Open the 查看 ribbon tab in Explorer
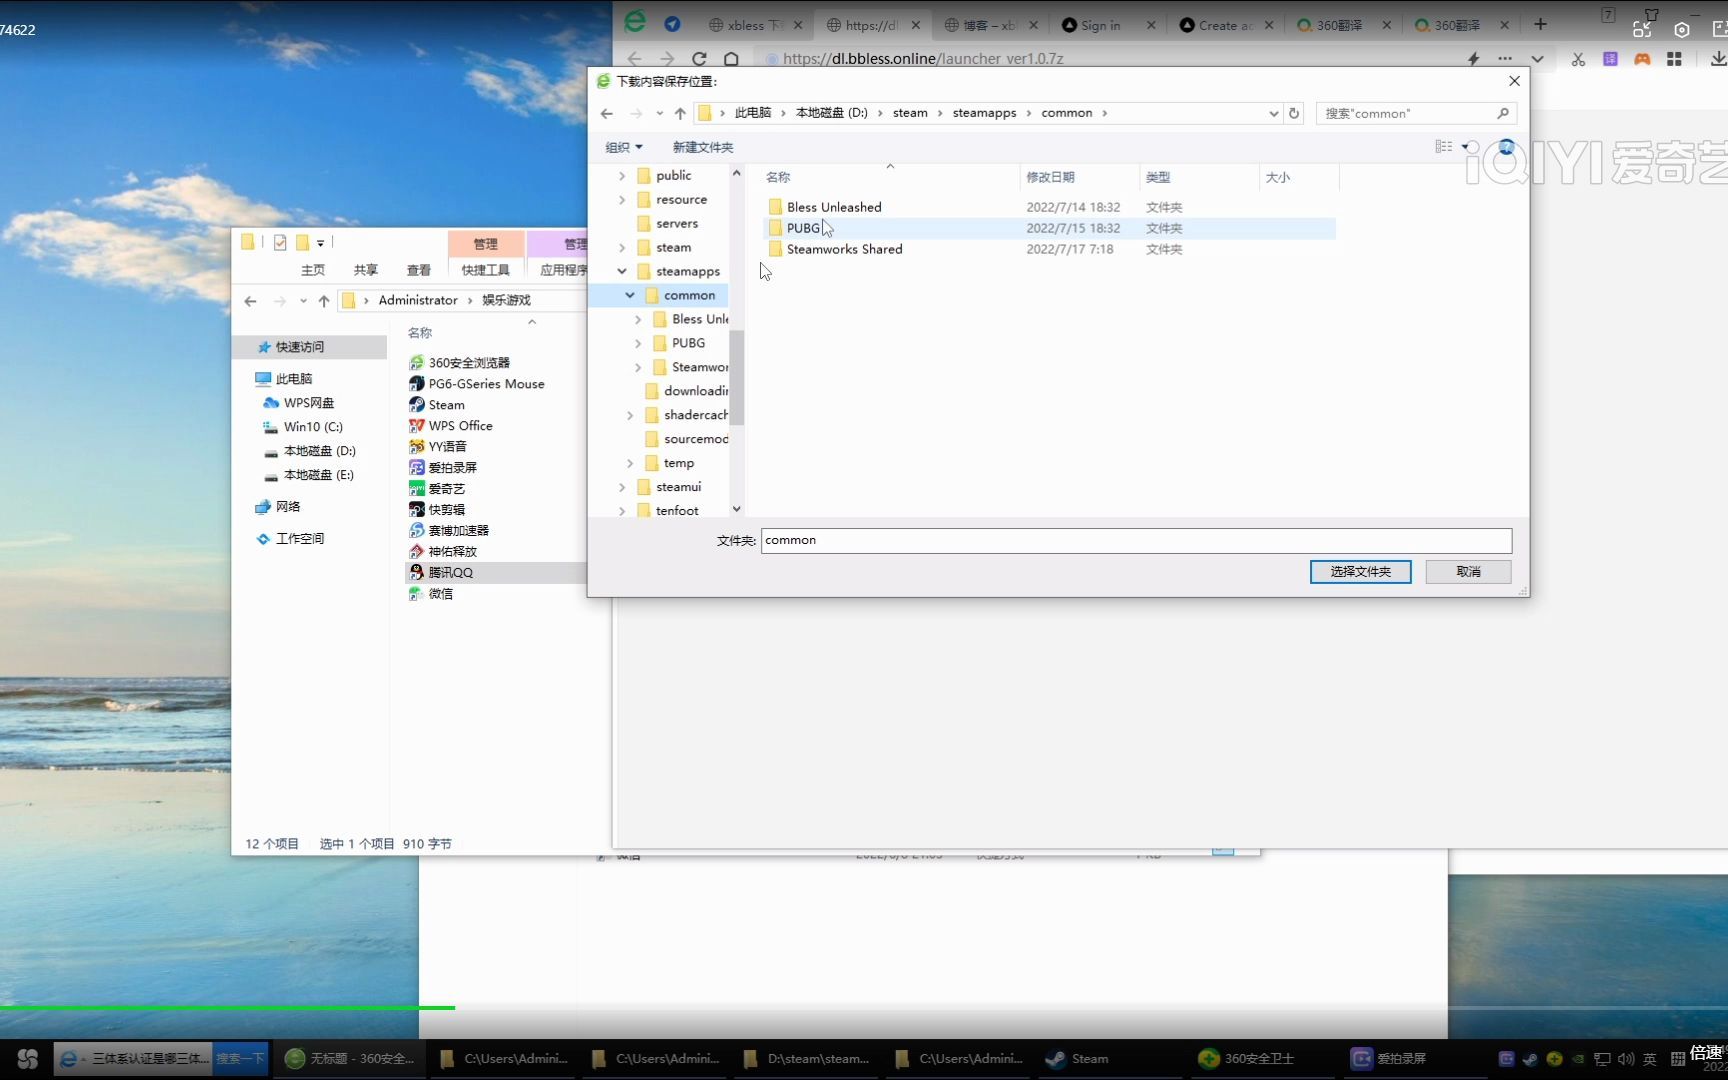 (x=419, y=270)
